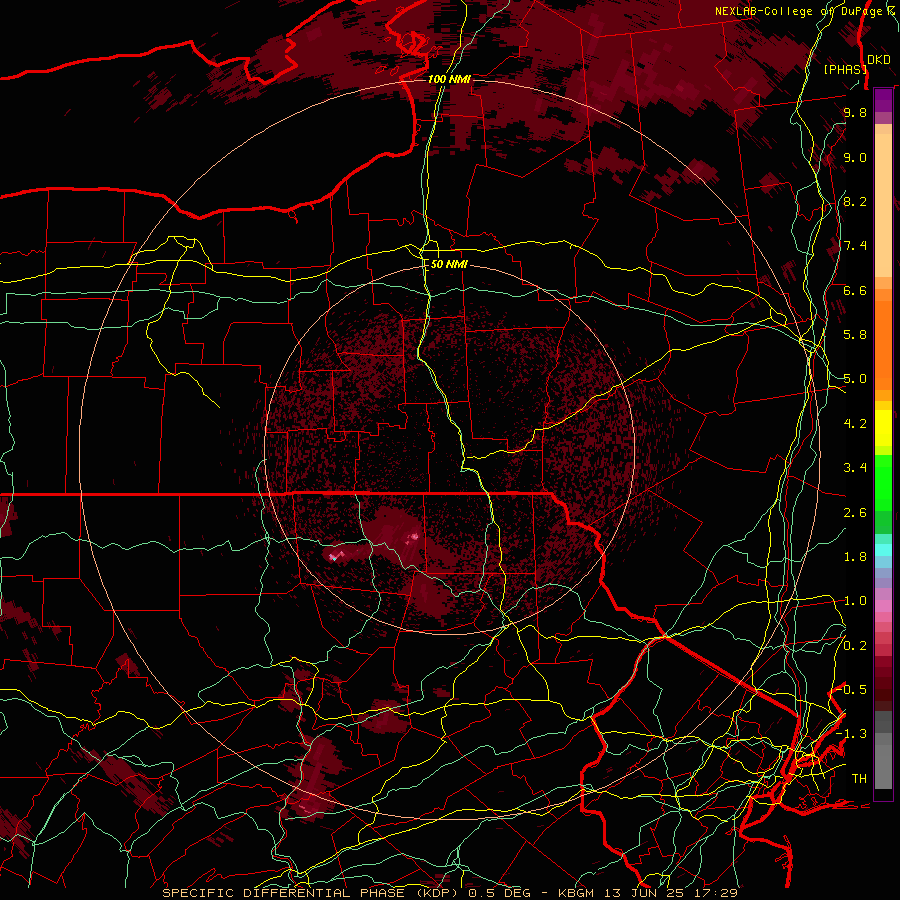Select the -0.5 value on the color scale
900x900 pixels.
[852, 690]
